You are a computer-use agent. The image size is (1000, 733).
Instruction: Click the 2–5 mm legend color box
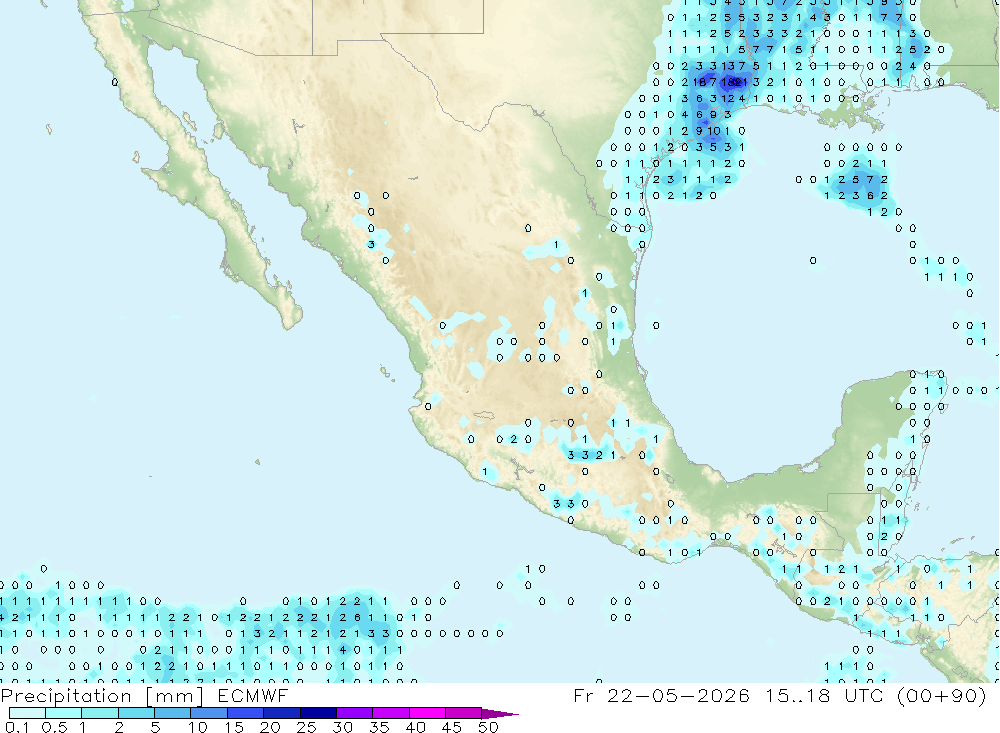(136, 713)
